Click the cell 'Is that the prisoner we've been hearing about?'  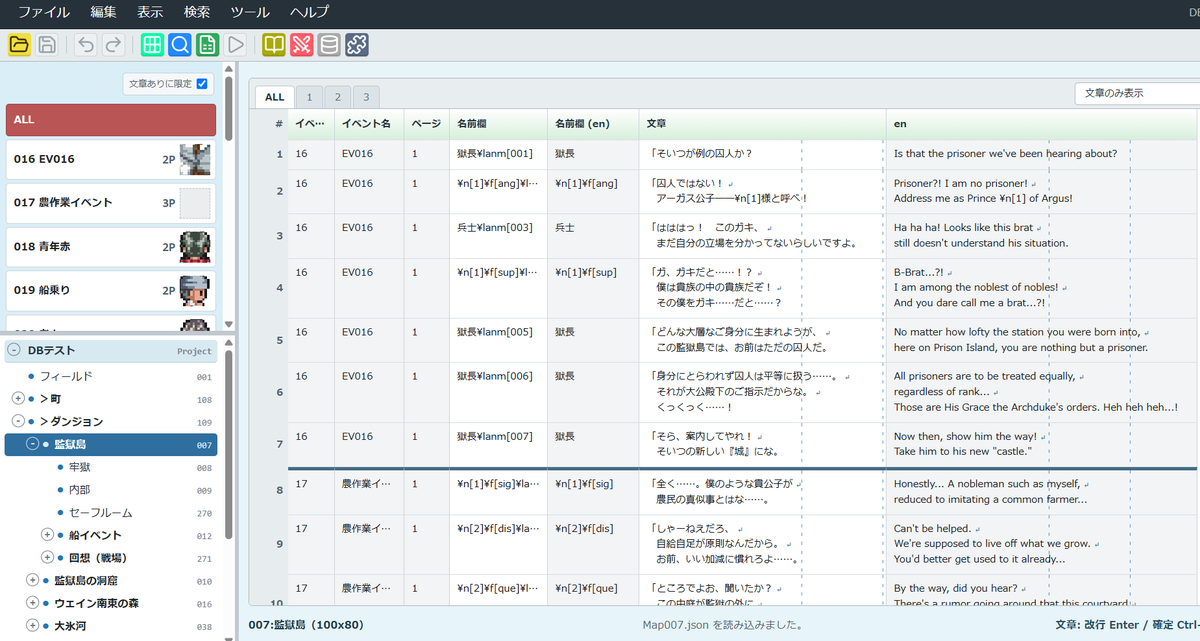click(1043, 154)
